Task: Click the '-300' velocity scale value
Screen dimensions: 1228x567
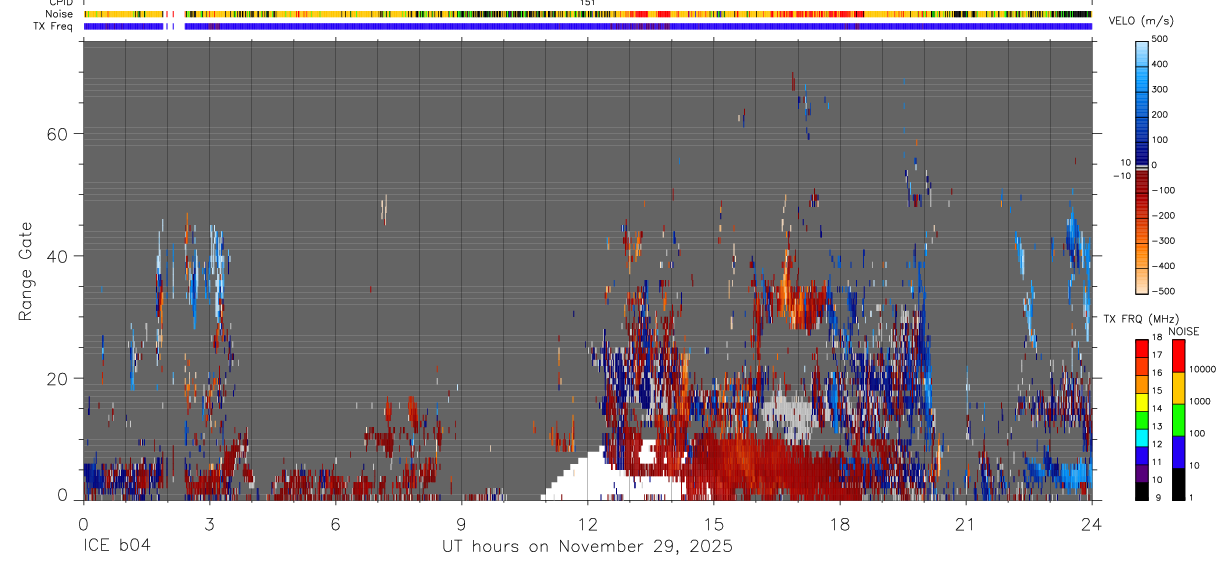Action: [1162, 241]
